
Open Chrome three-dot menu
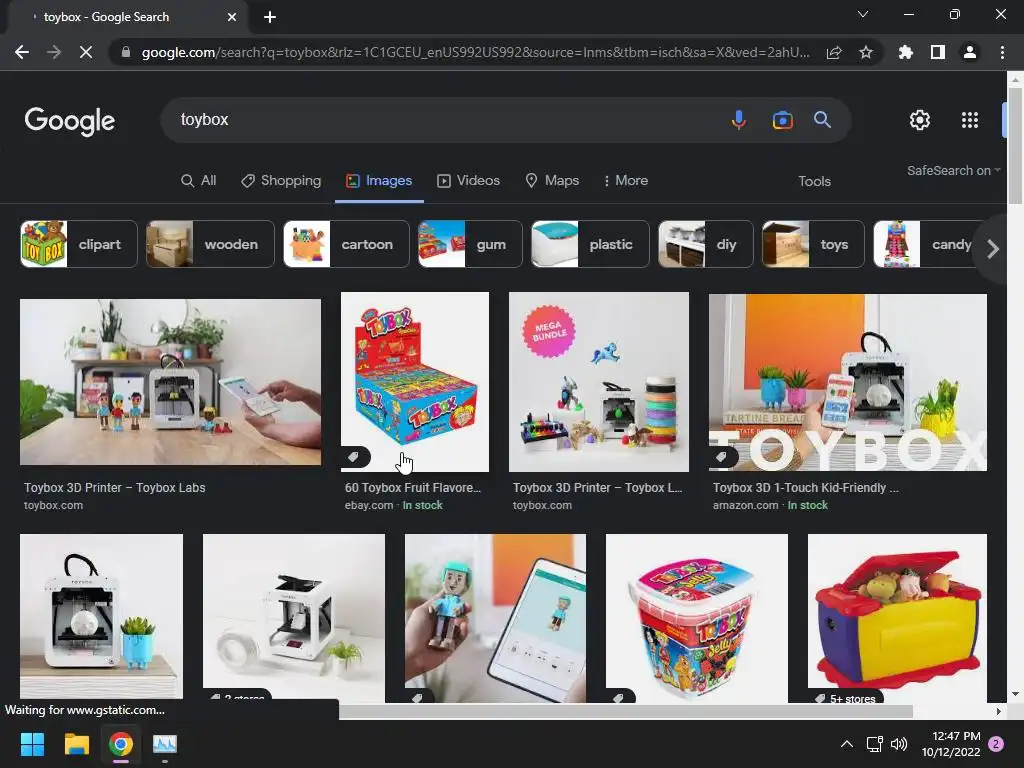pyautogui.click(x=1002, y=52)
